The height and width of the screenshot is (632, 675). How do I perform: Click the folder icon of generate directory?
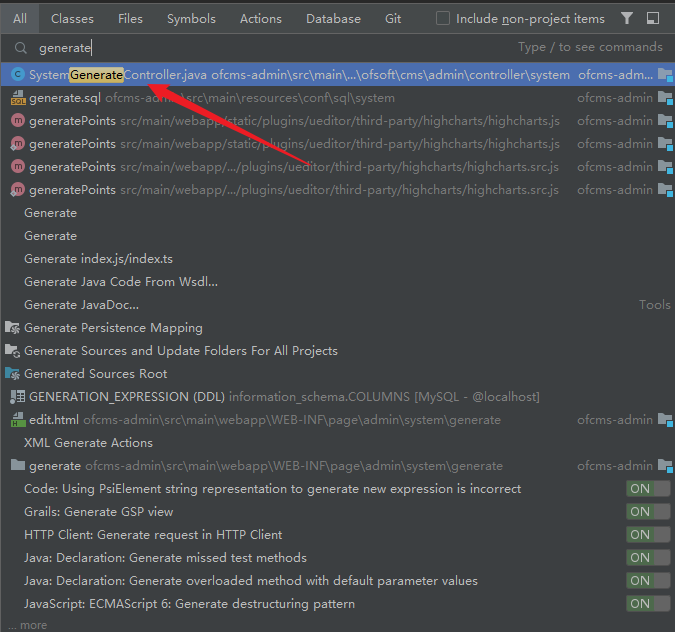(x=18, y=465)
